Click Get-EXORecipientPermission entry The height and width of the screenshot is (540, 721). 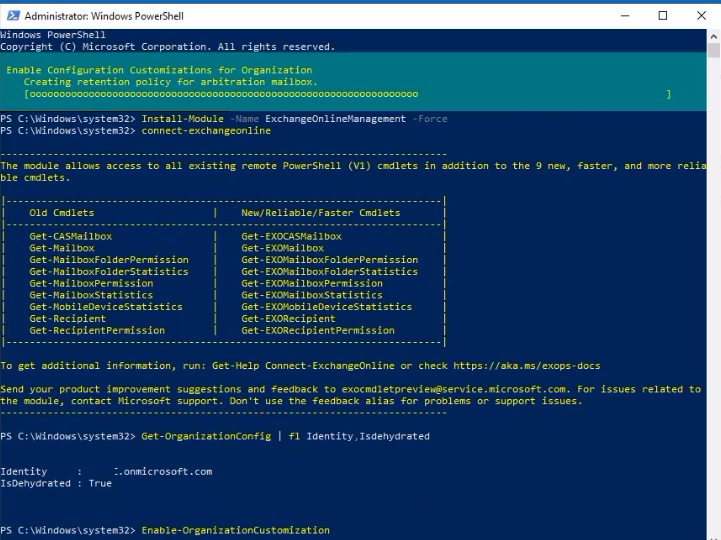pyautogui.click(x=318, y=331)
